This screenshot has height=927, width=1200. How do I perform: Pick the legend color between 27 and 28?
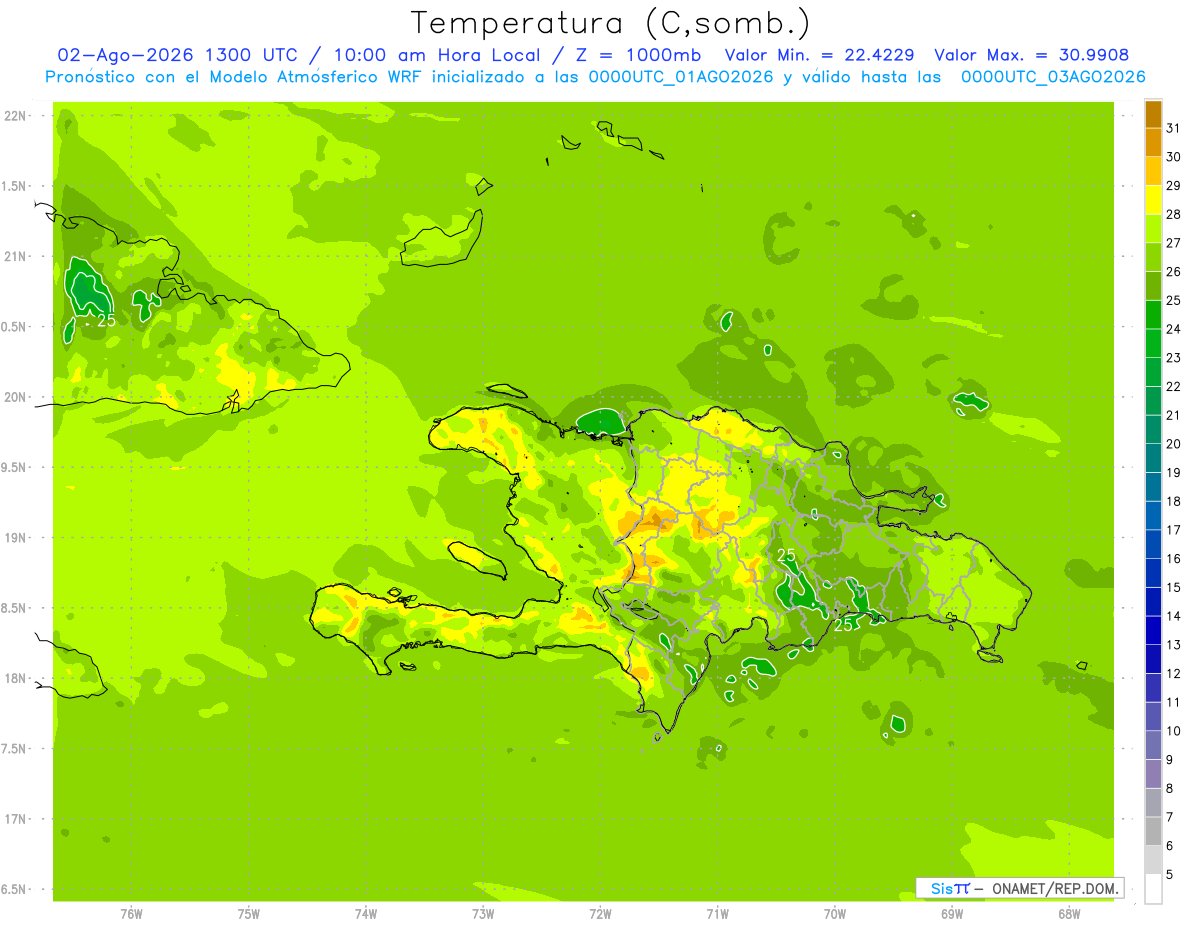tap(1153, 228)
